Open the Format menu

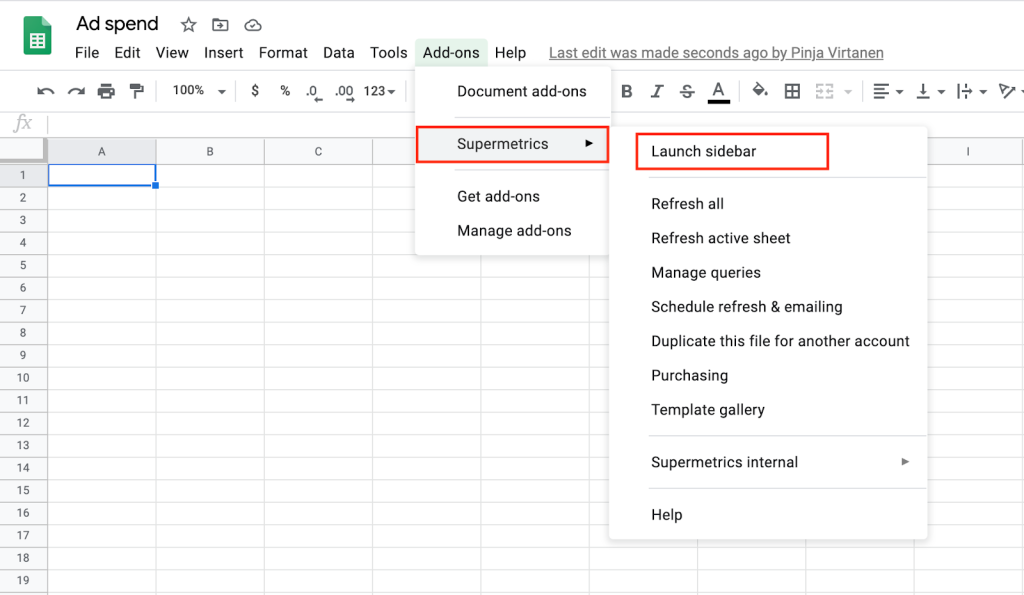[283, 53]
